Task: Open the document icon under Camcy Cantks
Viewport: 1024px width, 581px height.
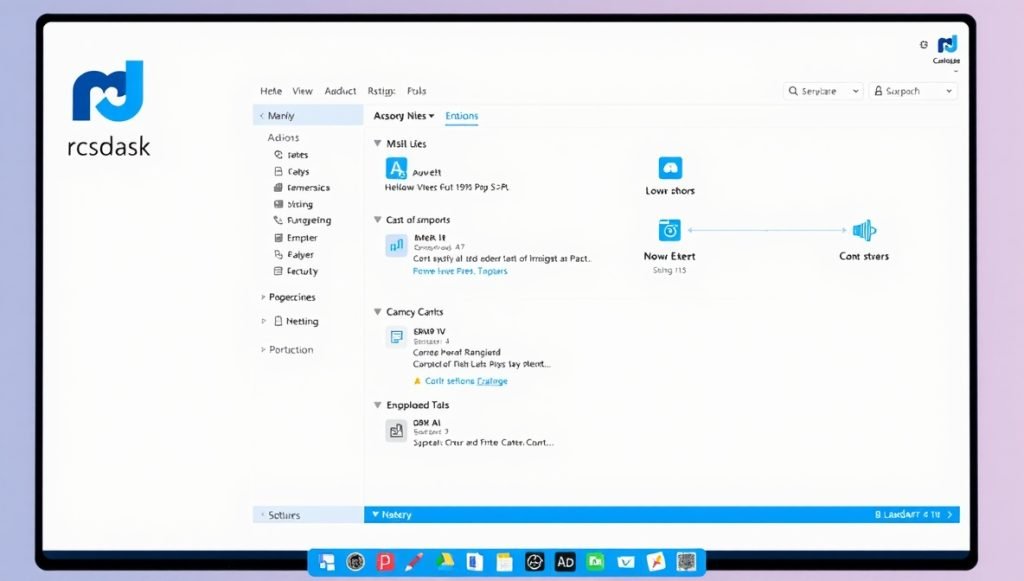Action: click(x=396, y=337)
